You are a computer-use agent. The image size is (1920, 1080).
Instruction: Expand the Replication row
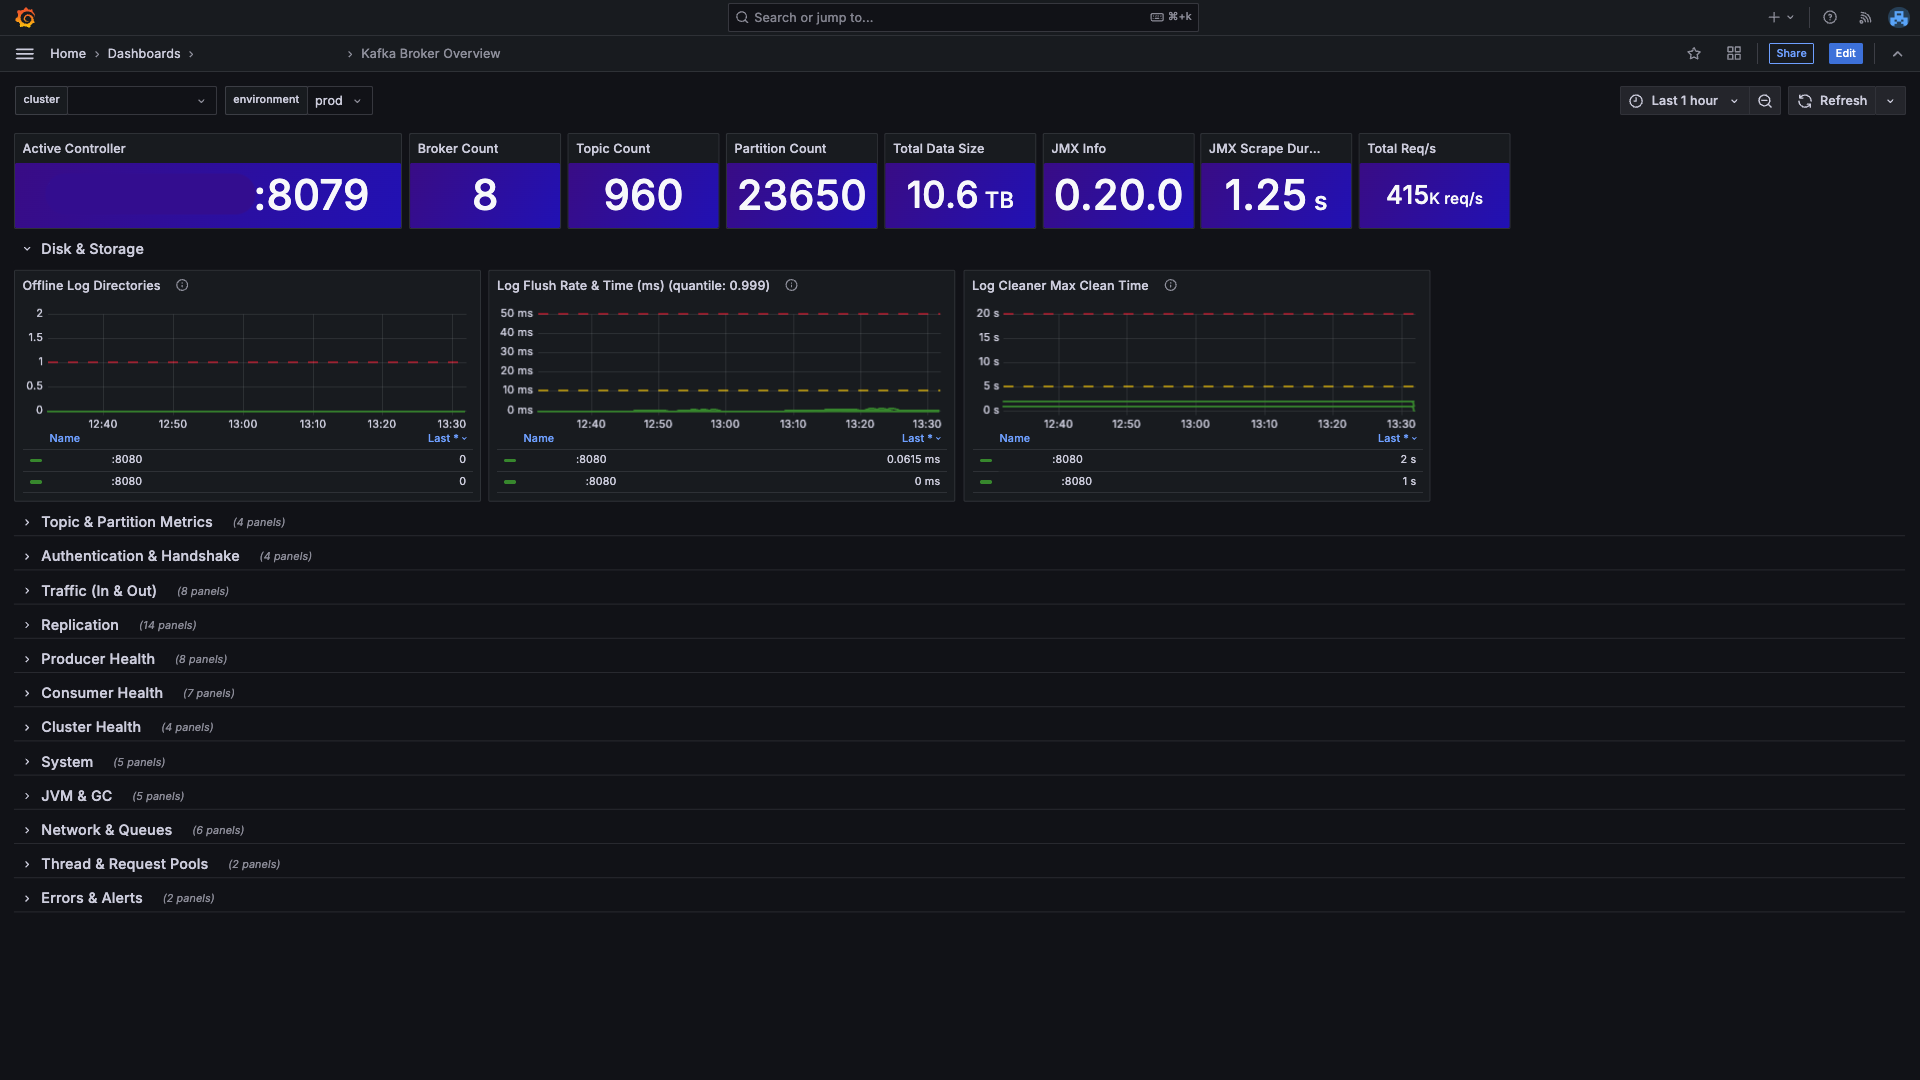point(79,625)
